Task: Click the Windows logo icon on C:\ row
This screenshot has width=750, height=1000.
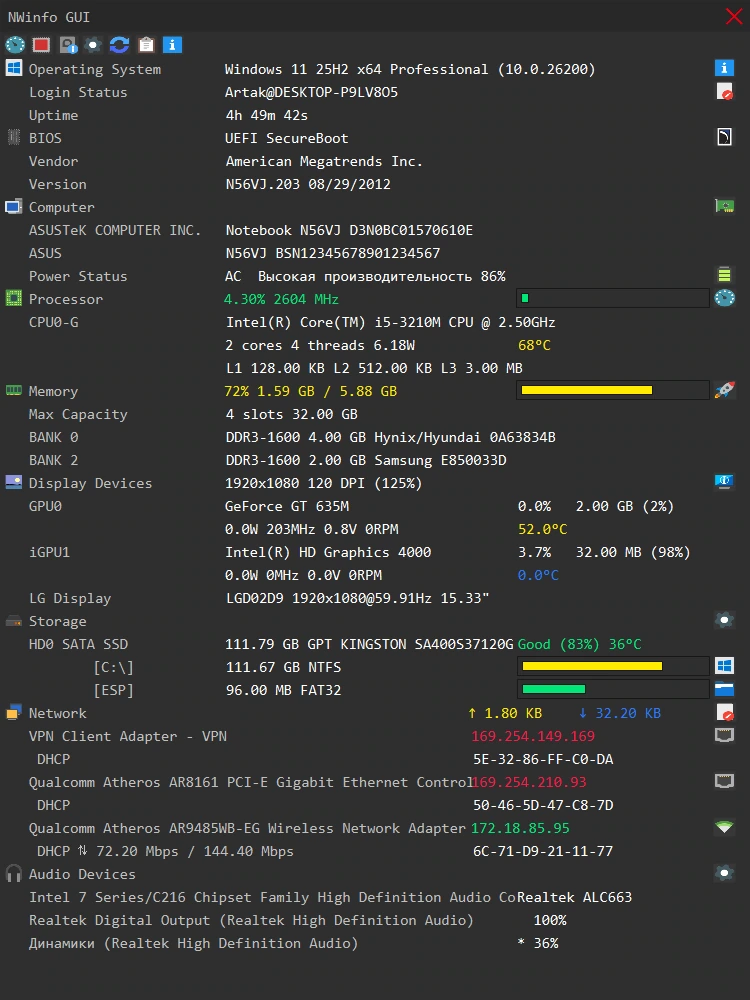Action: 724,666
